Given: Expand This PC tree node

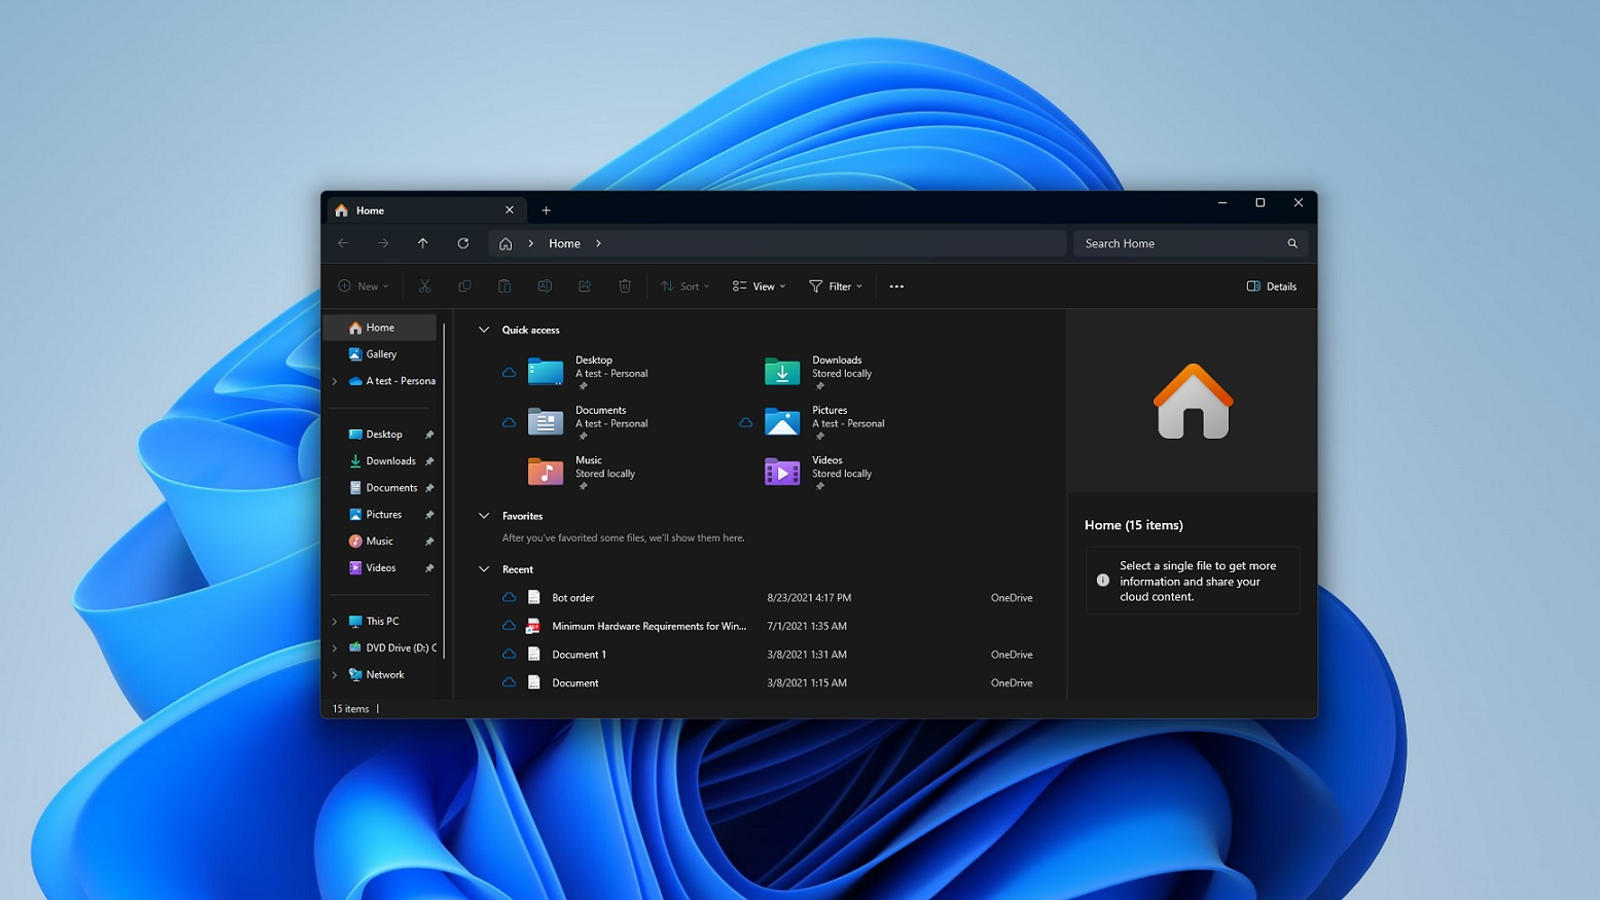Looking at the screenshot, I should pos(335,621).
